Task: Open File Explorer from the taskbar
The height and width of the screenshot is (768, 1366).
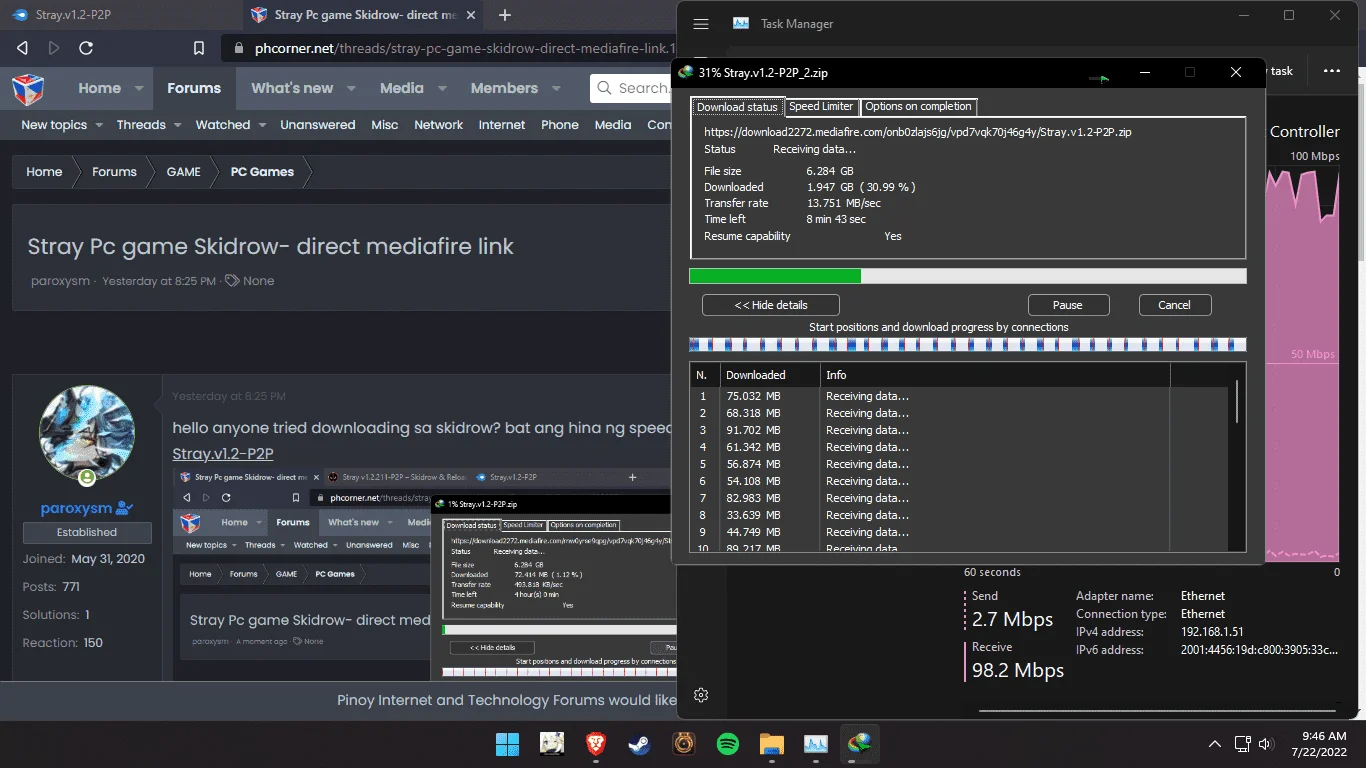Action: pyautogui.click(x=771, y=744)
